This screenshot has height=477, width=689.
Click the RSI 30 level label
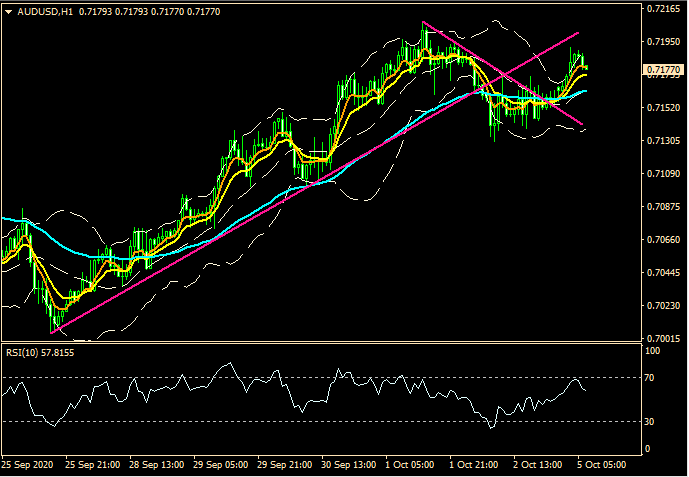(x=650, y=422)
